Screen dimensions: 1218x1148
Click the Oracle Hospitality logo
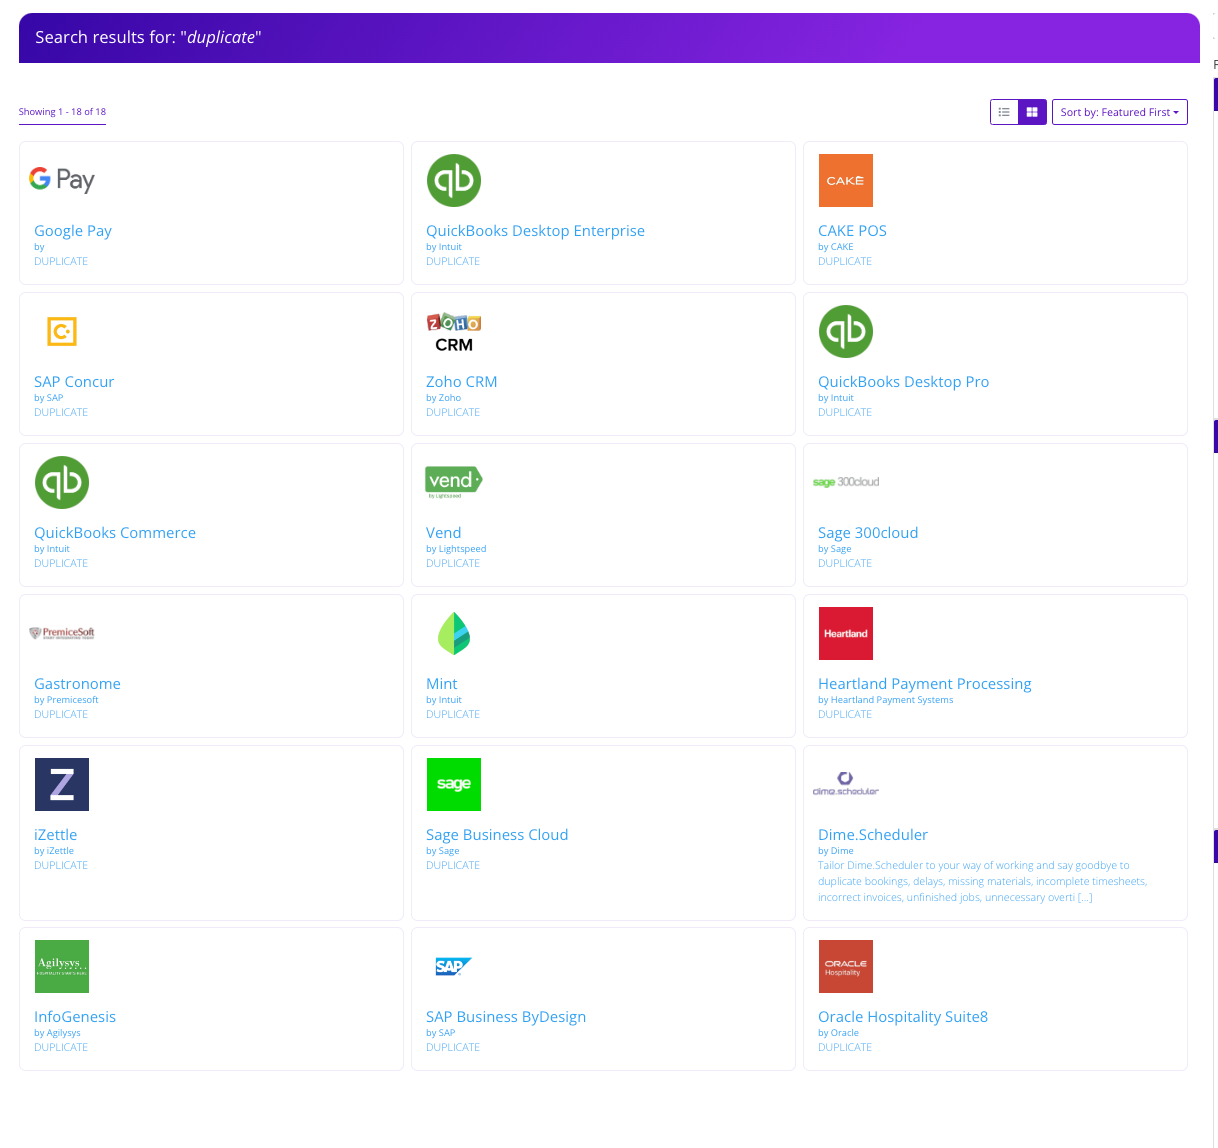tap(846, 967)
